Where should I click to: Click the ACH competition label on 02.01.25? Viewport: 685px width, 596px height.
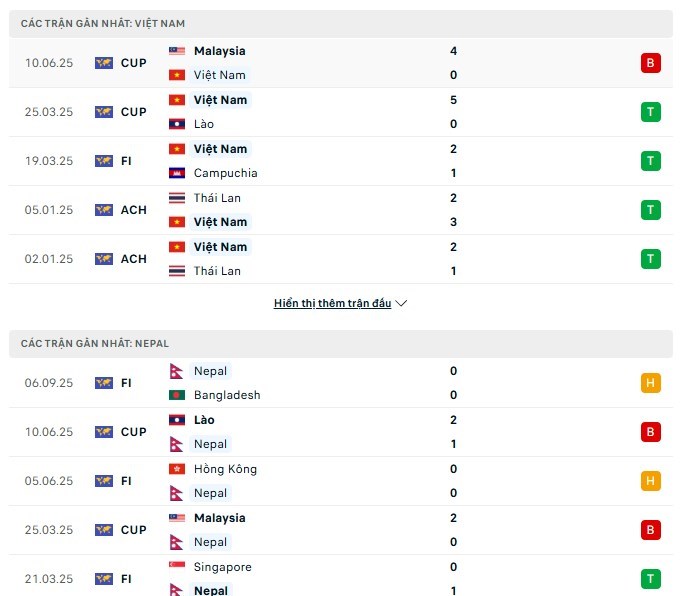pyautogui.click(x=134, y=259)
